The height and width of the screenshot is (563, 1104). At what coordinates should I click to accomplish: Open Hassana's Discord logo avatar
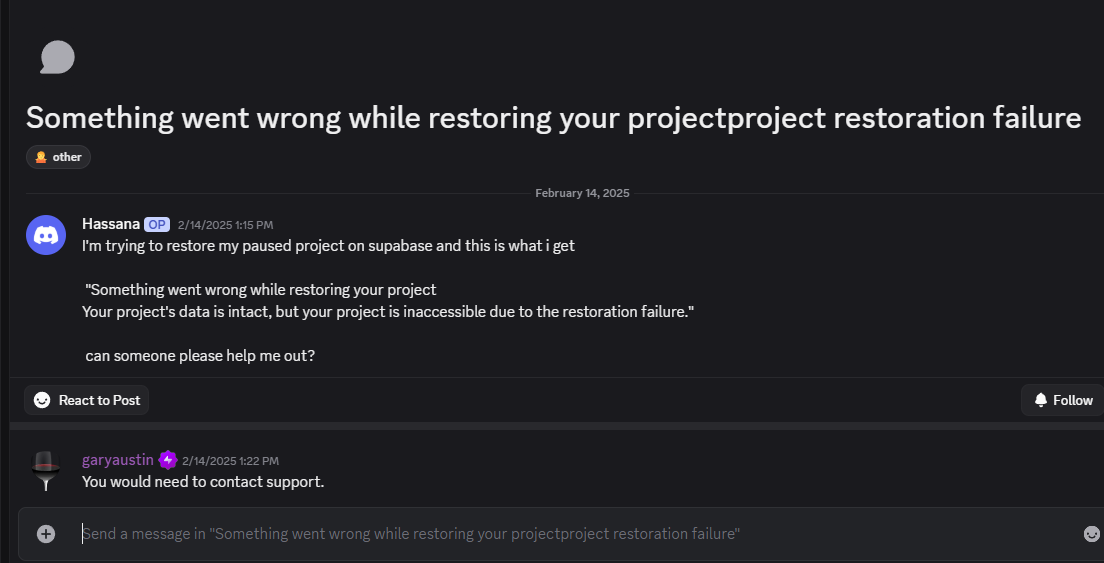click(x=45, y=235)
